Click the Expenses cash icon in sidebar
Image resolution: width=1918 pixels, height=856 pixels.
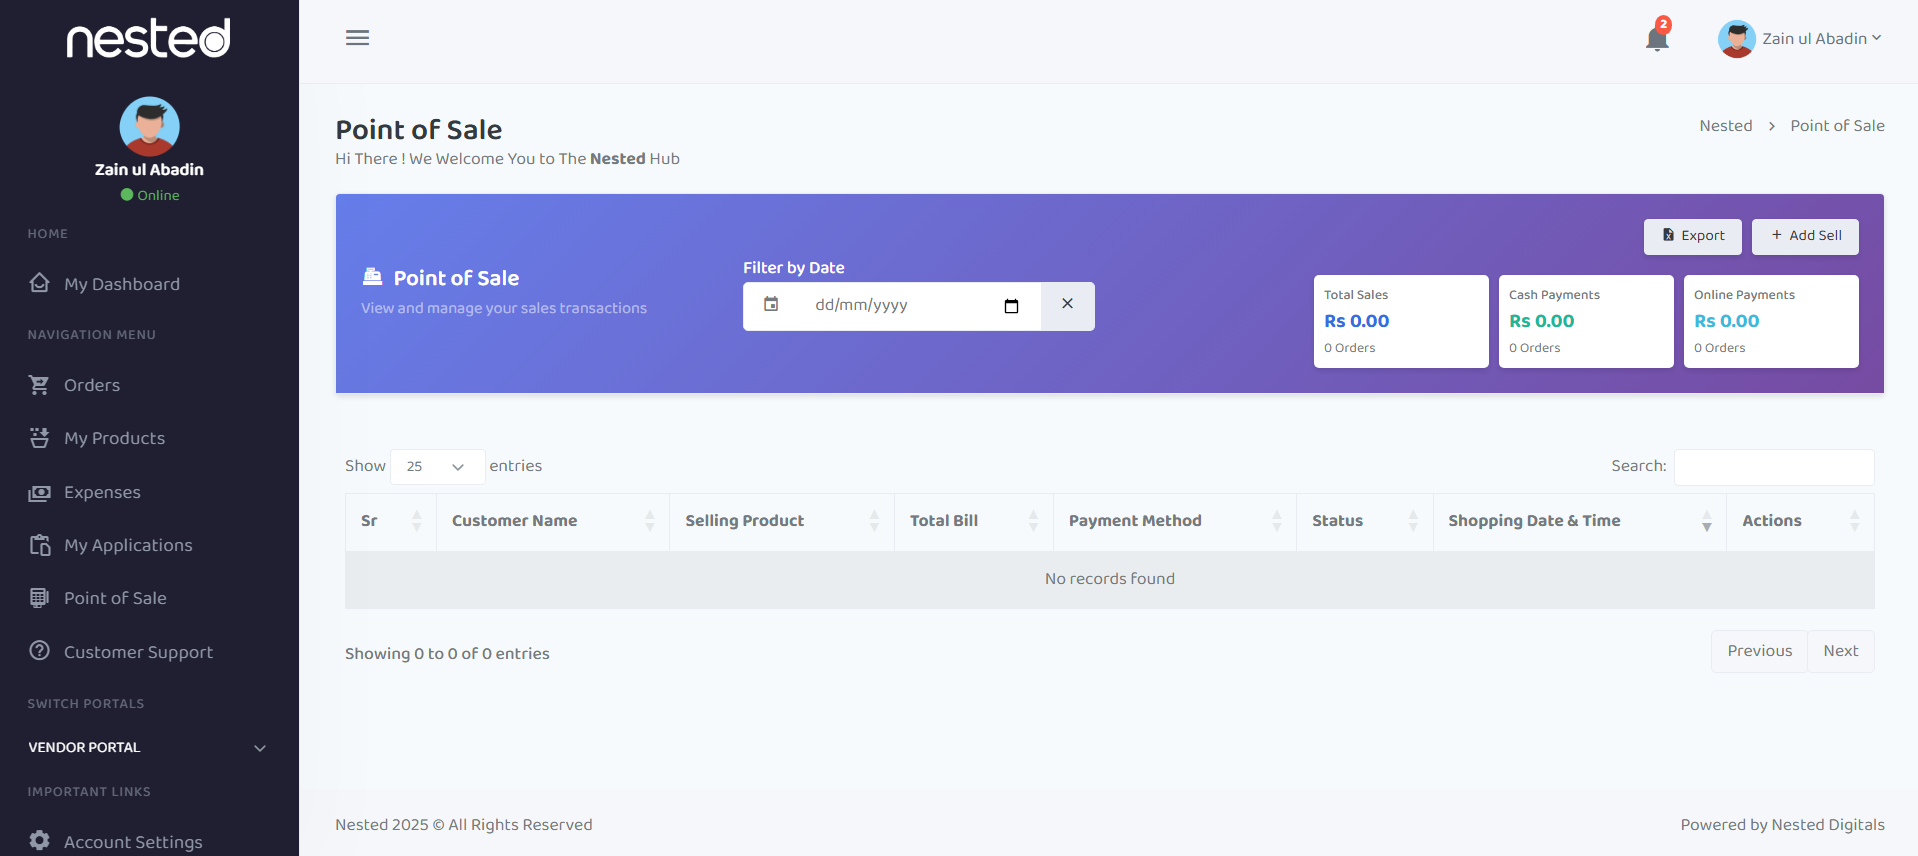pos(39,492)
